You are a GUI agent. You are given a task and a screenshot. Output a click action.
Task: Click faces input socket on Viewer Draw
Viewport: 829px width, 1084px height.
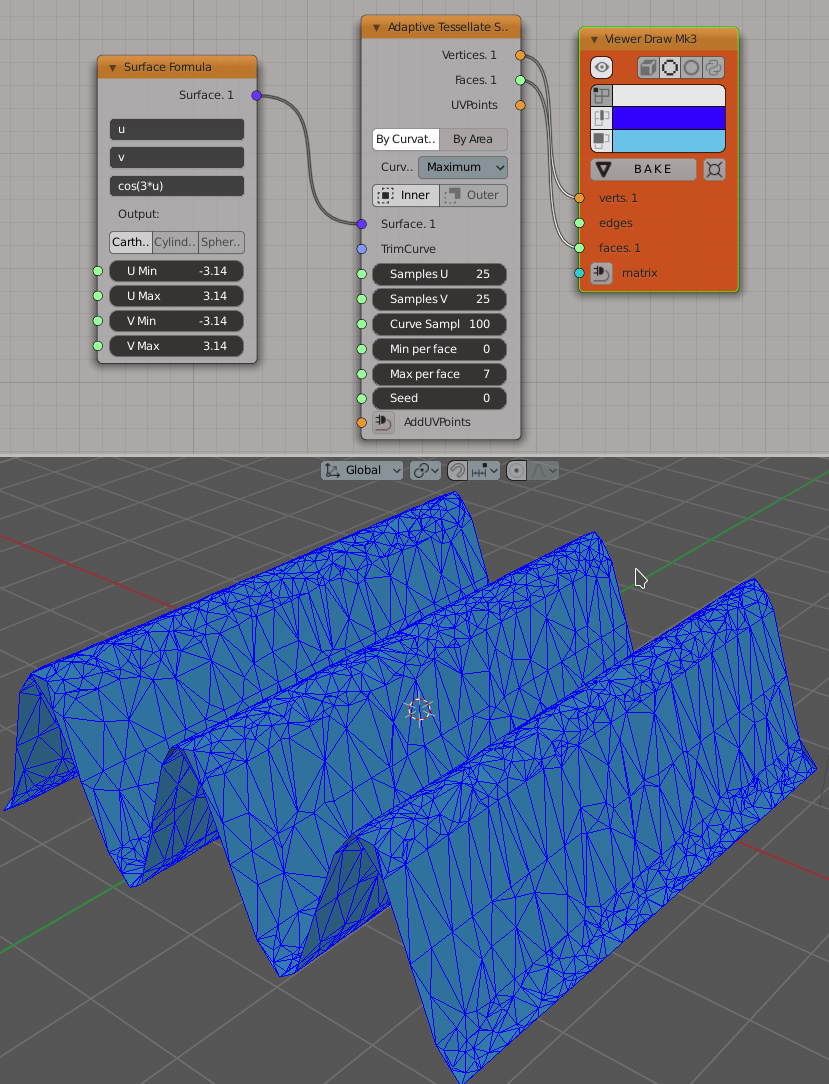[579, 247]
